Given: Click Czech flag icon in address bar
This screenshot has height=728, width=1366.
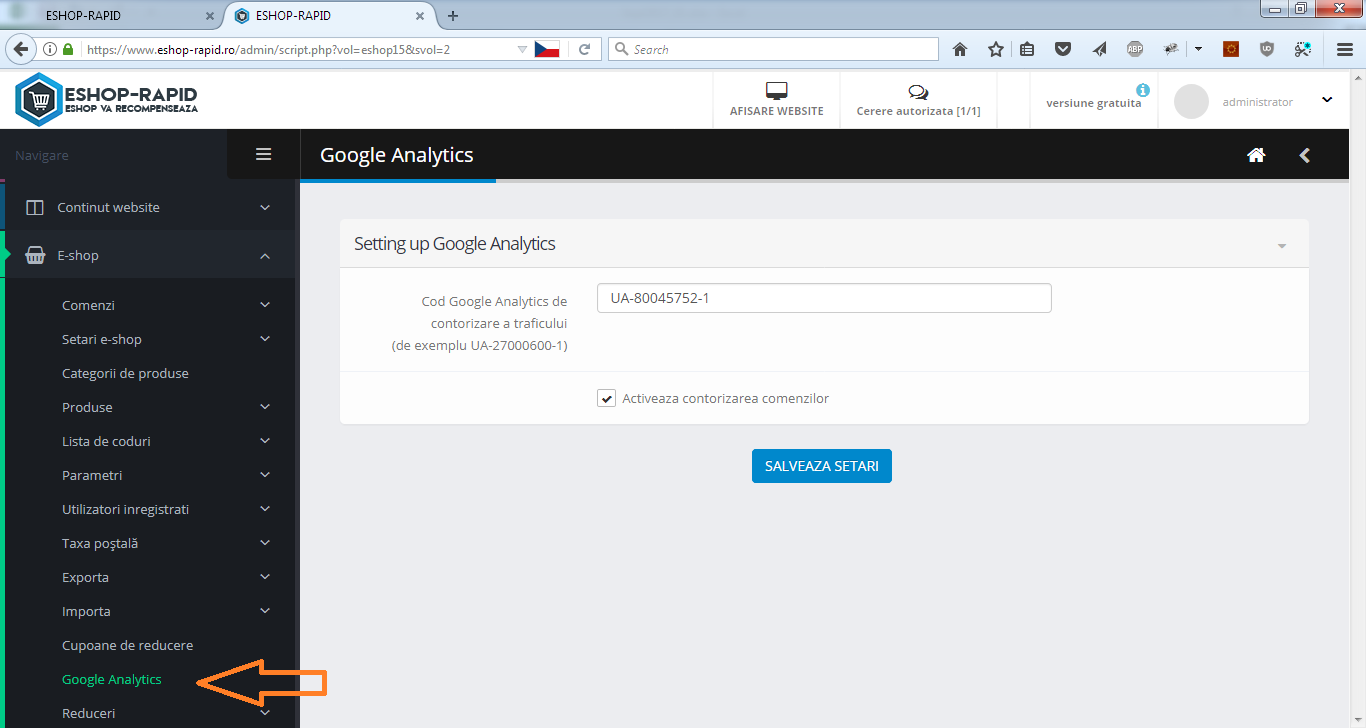Looking at the screenshot, I should tap(547, 49).
